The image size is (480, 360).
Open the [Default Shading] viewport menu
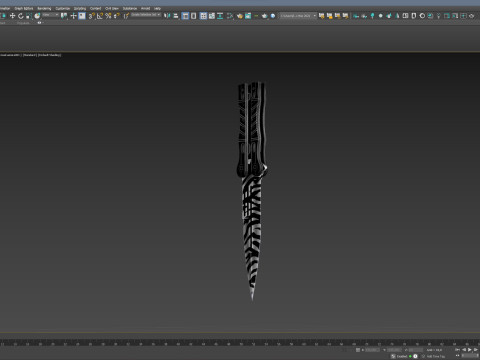click(x=49, y=55)
